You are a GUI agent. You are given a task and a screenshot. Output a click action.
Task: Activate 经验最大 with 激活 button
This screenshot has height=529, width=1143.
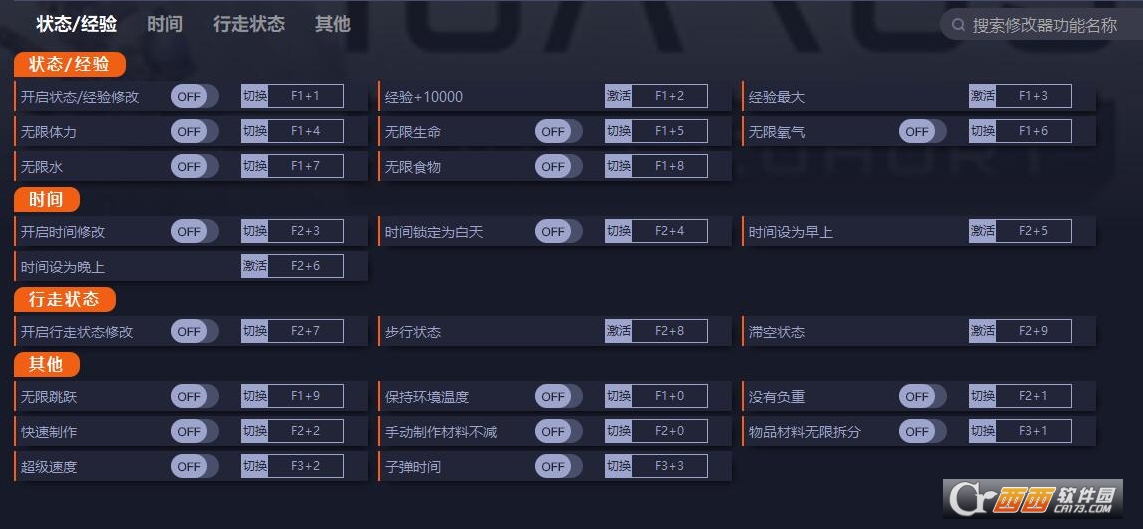pyautogui.click(x=982, y=95)
